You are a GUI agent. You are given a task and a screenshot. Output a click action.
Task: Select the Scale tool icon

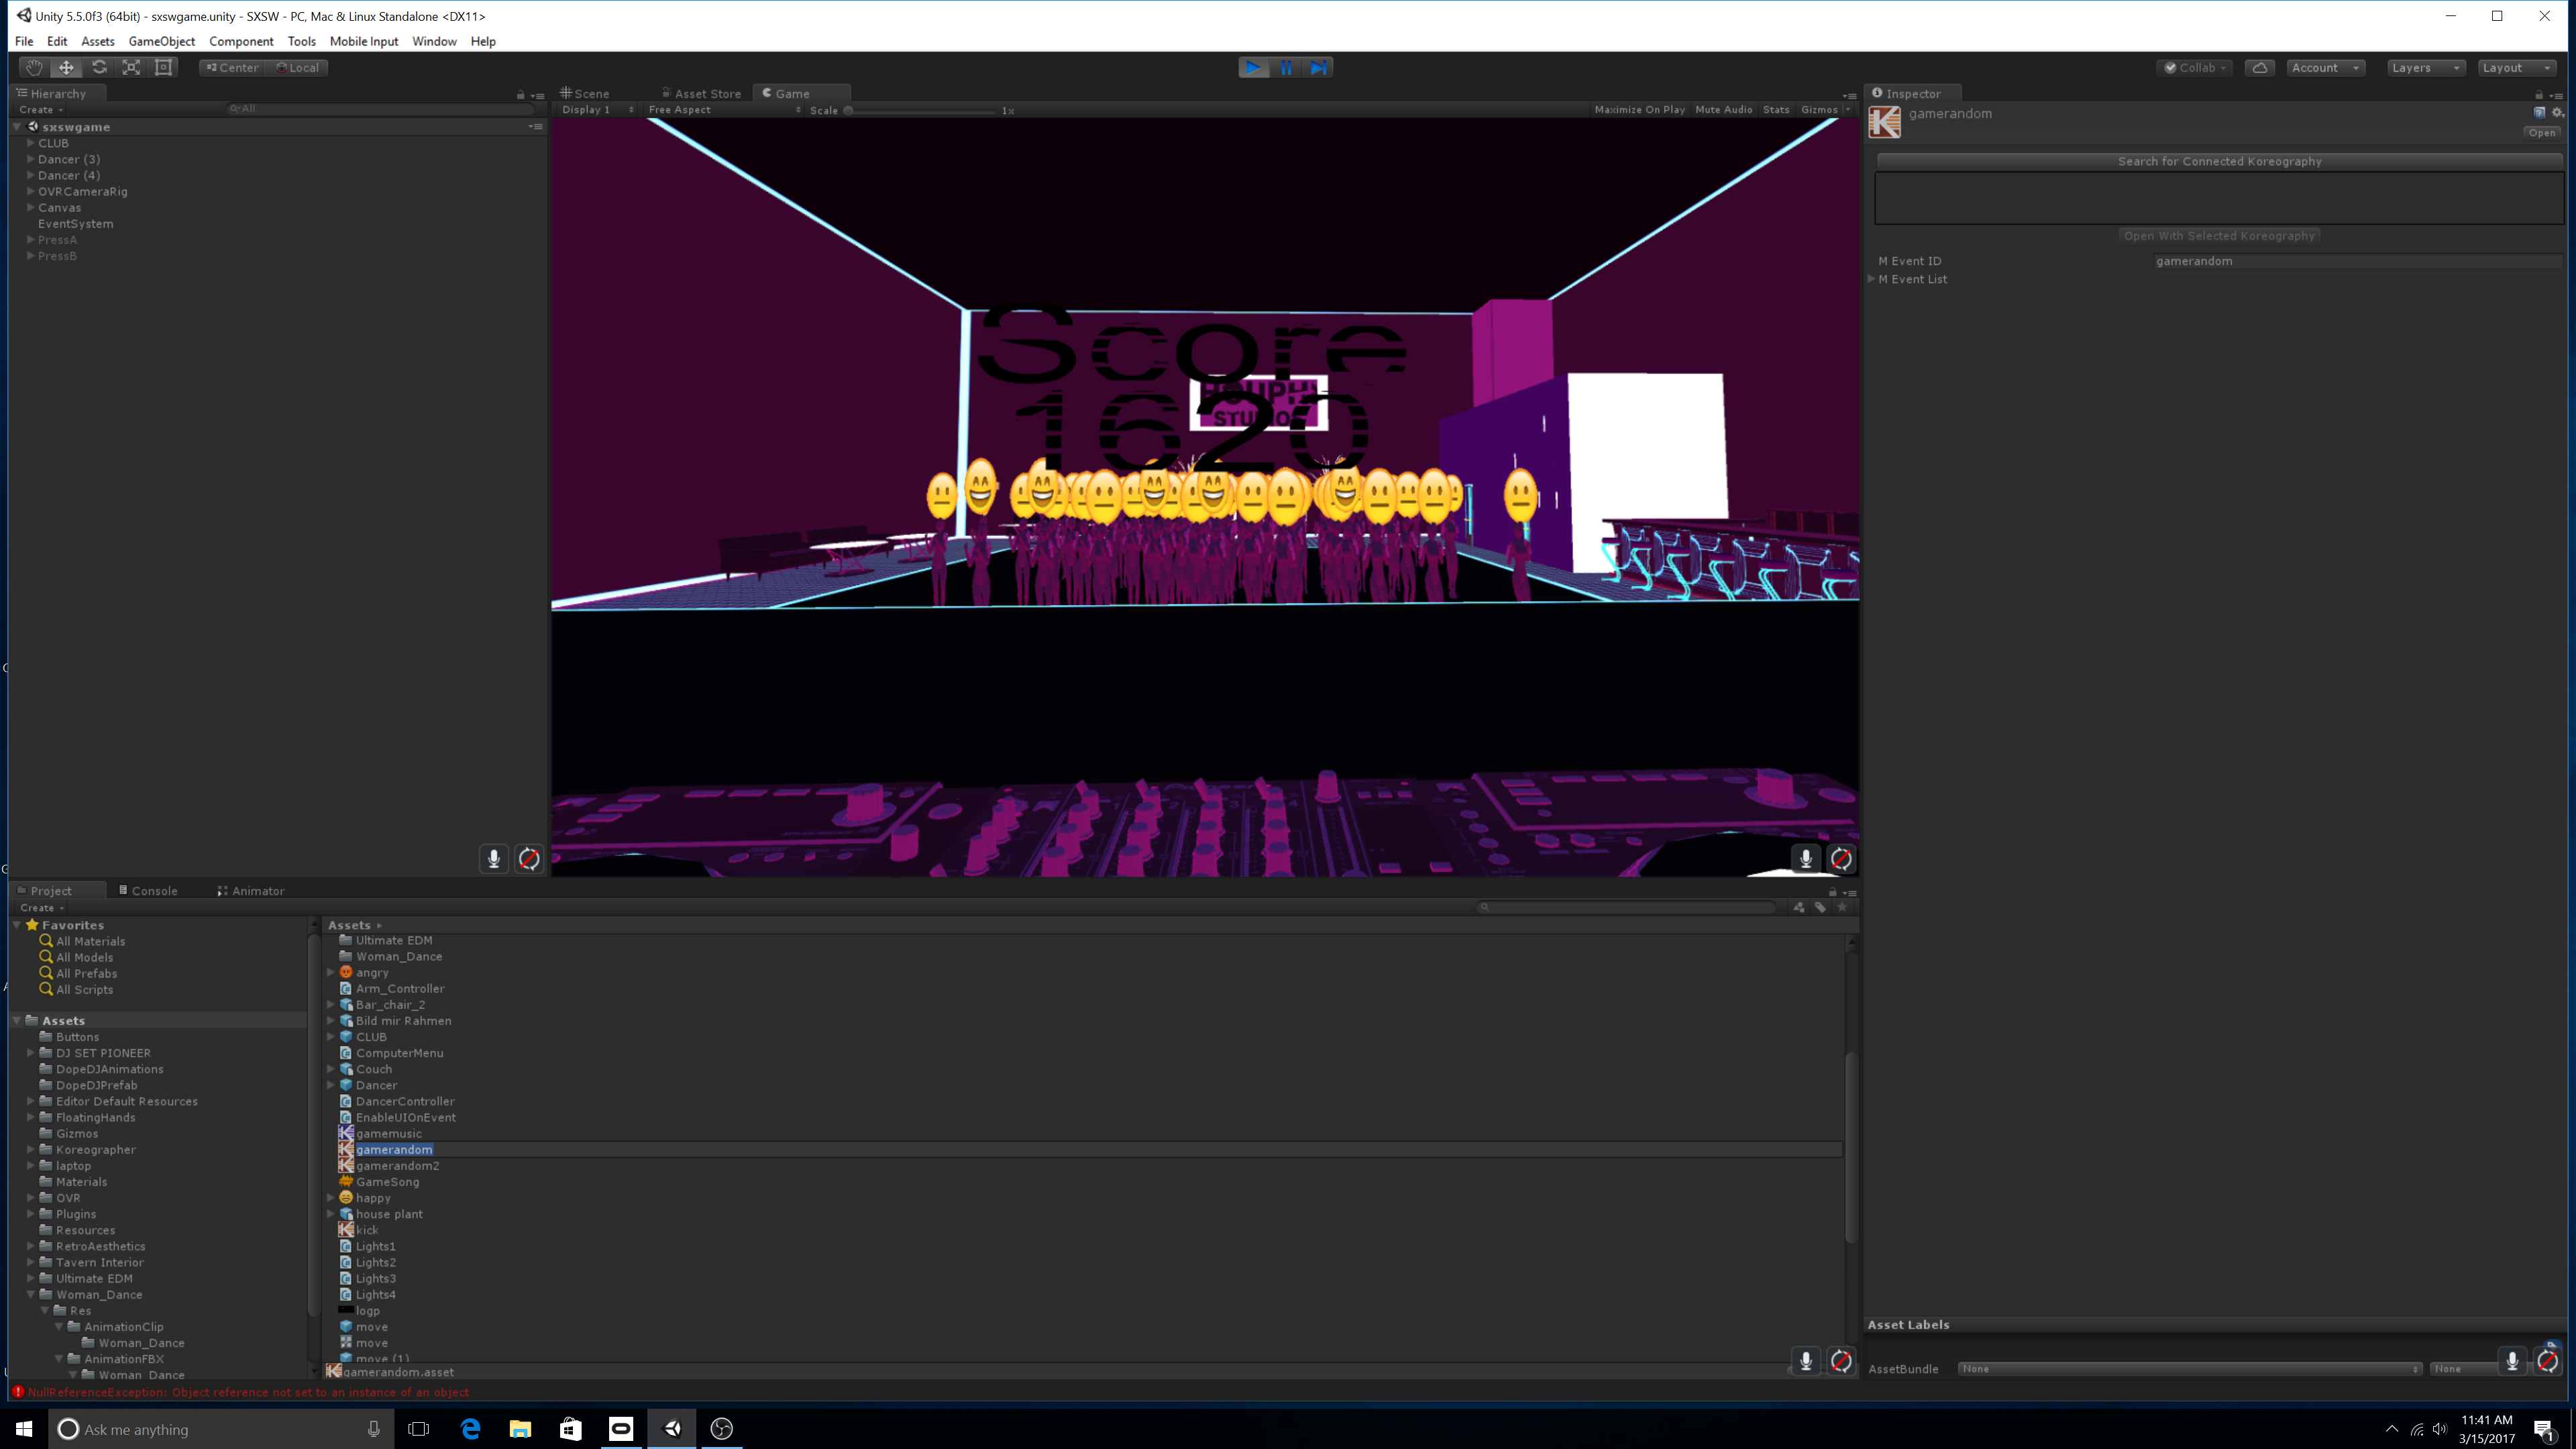pos(131,67)
